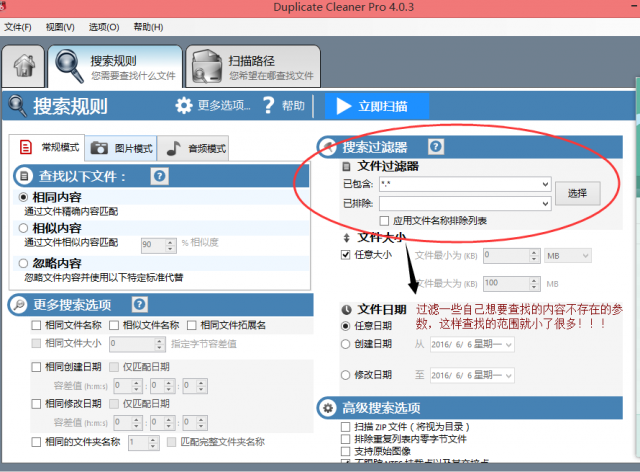Viewport: 640px width, 472px height.
Task: Open help for 搜索过滤器 section
Action: coord(436,147)
